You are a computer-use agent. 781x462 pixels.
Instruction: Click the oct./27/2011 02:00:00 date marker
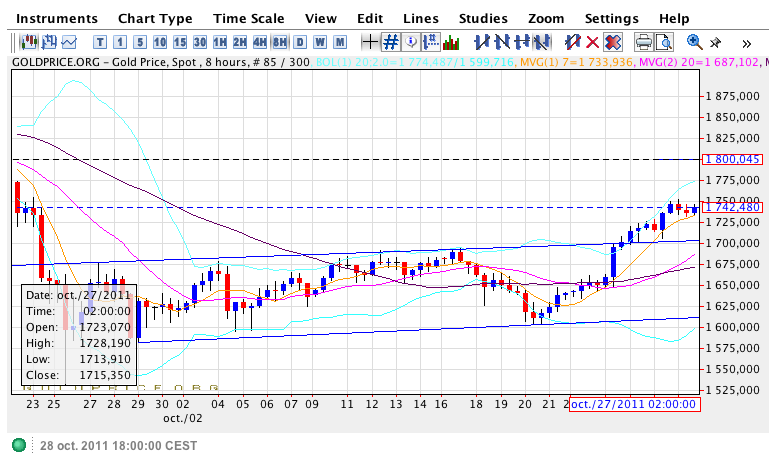pyautogui.click(x=635, y=404)
